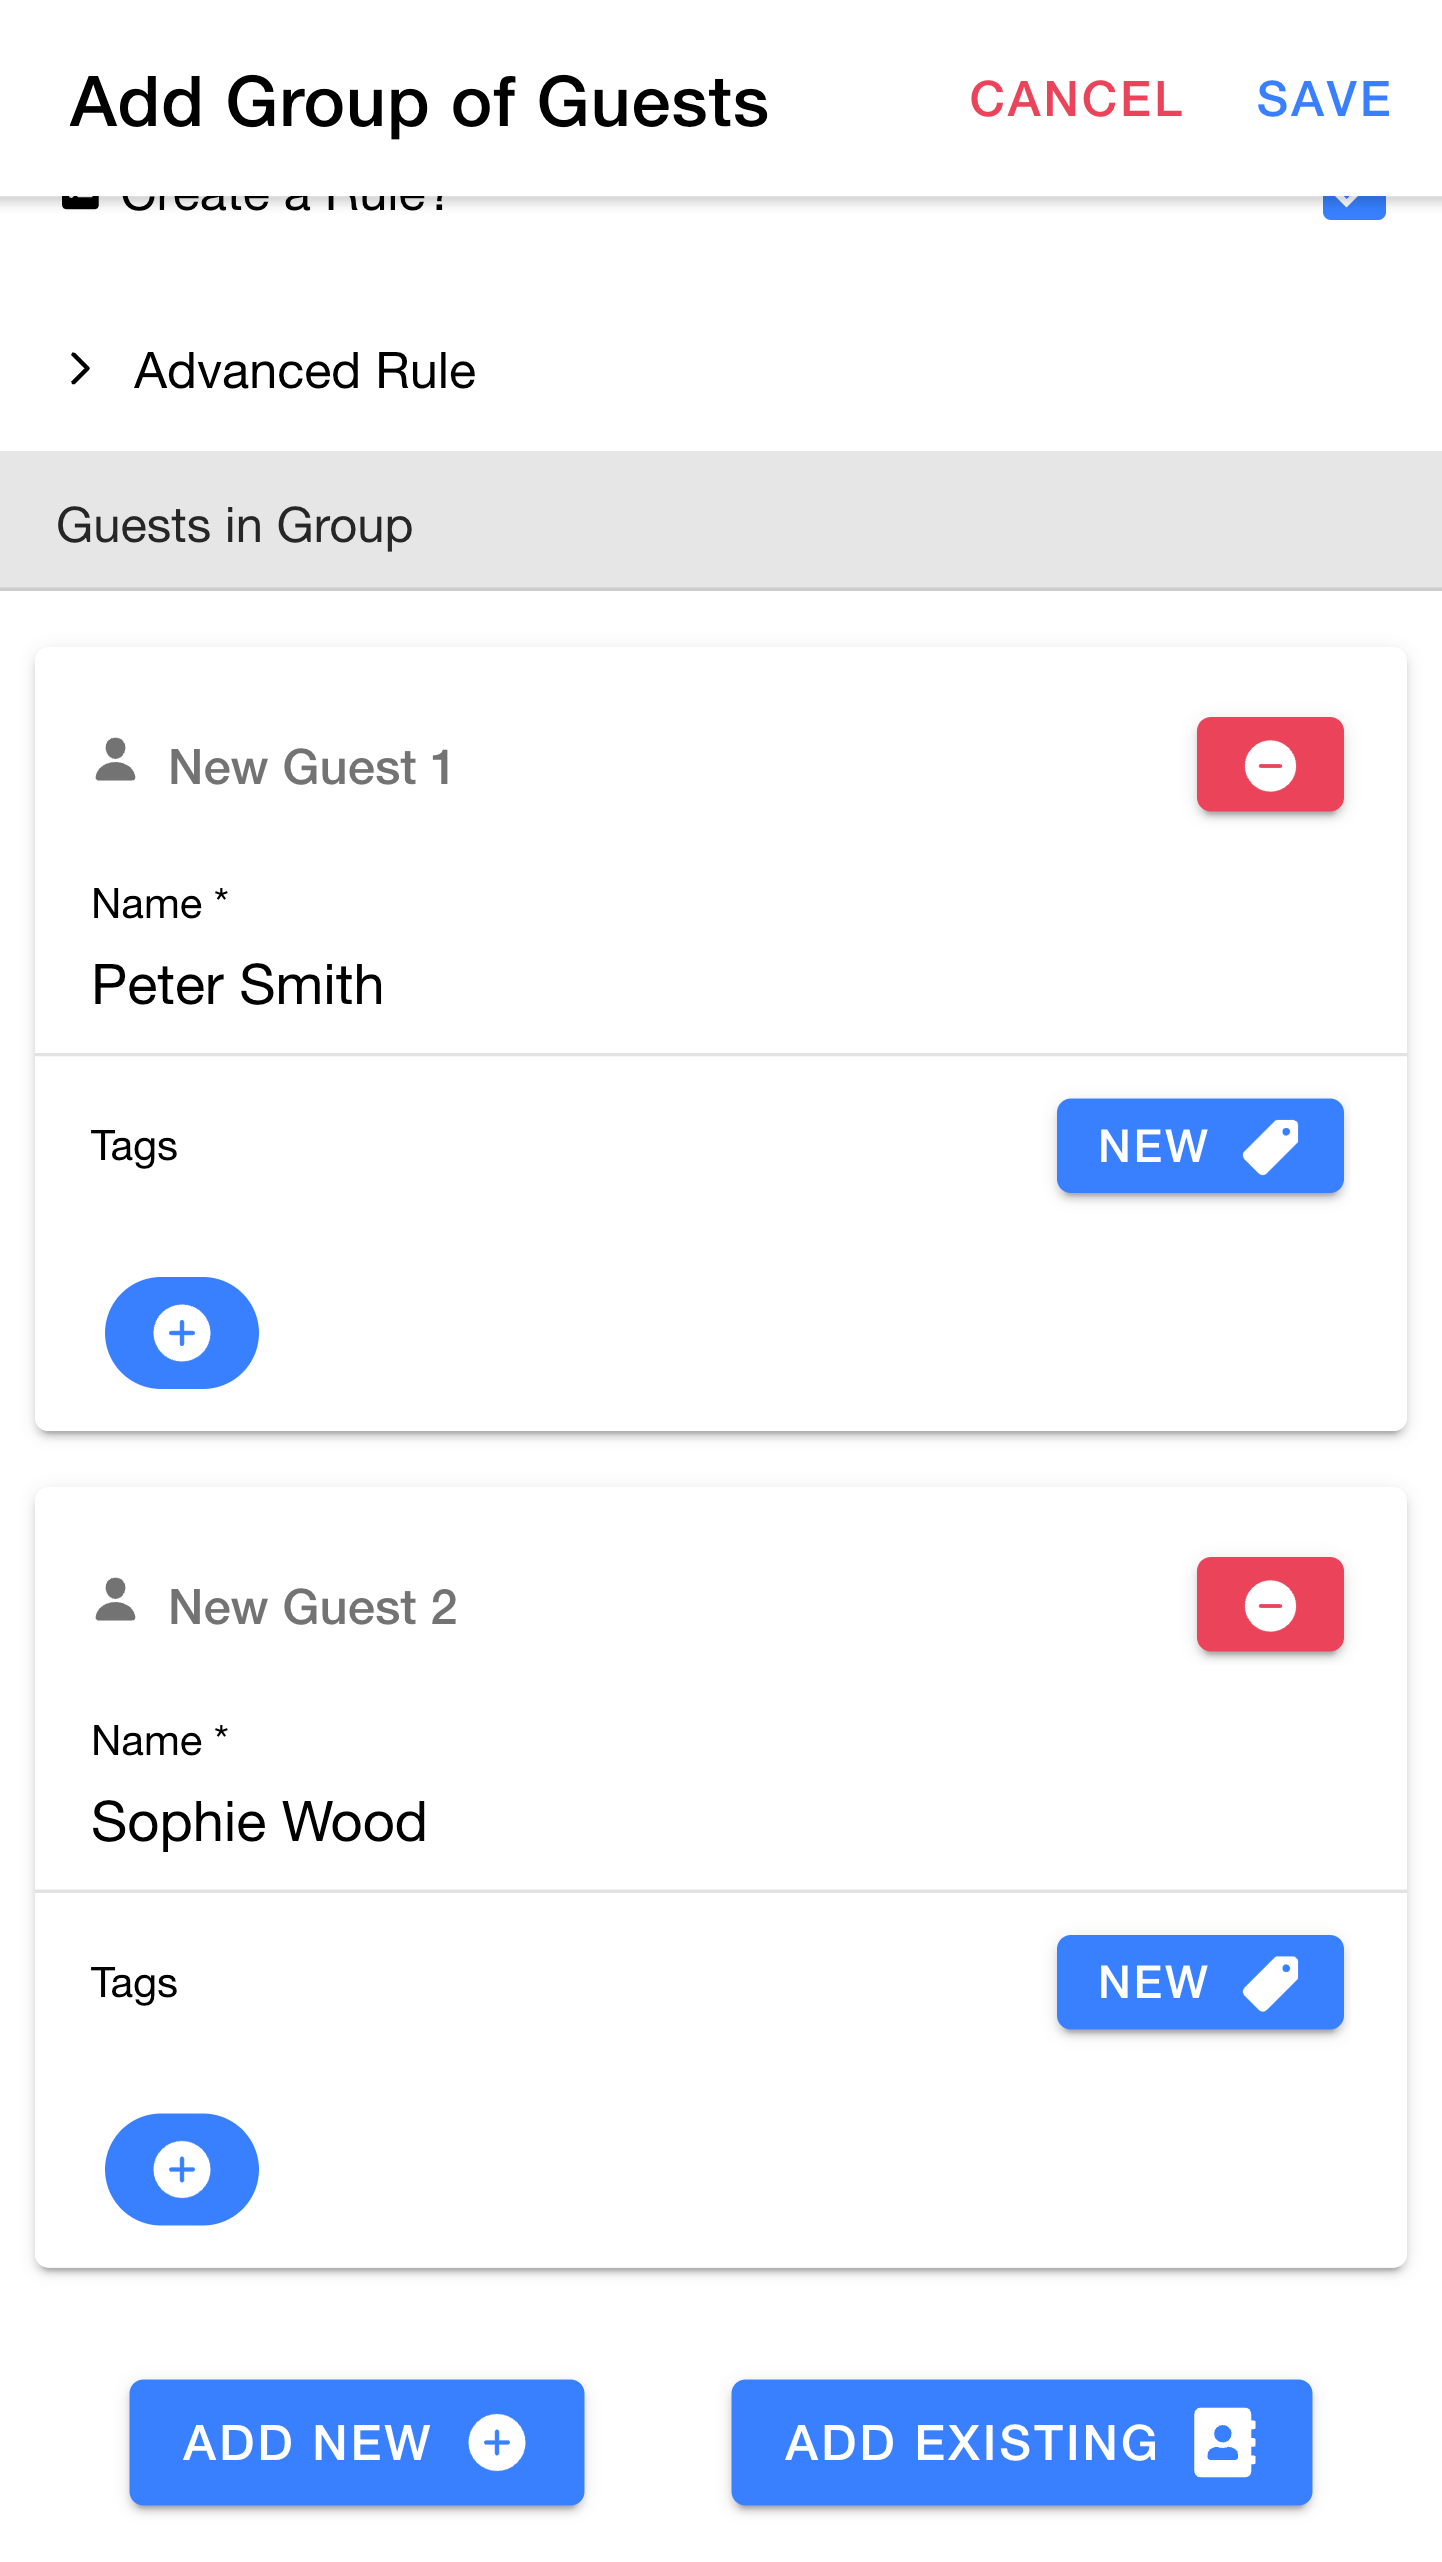Click the Guests in Group header
This screenshot has width=1442, height=2562.
click(x=235, y=525)
